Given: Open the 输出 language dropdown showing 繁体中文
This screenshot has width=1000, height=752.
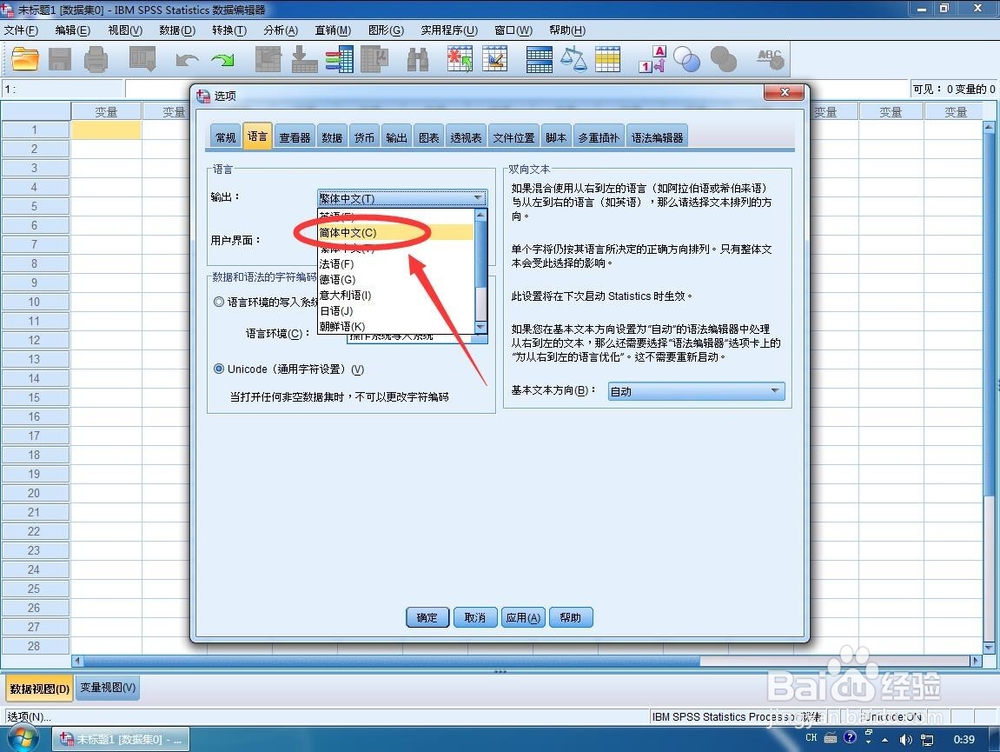Looking at the screenshot, I should click(402, 198).
